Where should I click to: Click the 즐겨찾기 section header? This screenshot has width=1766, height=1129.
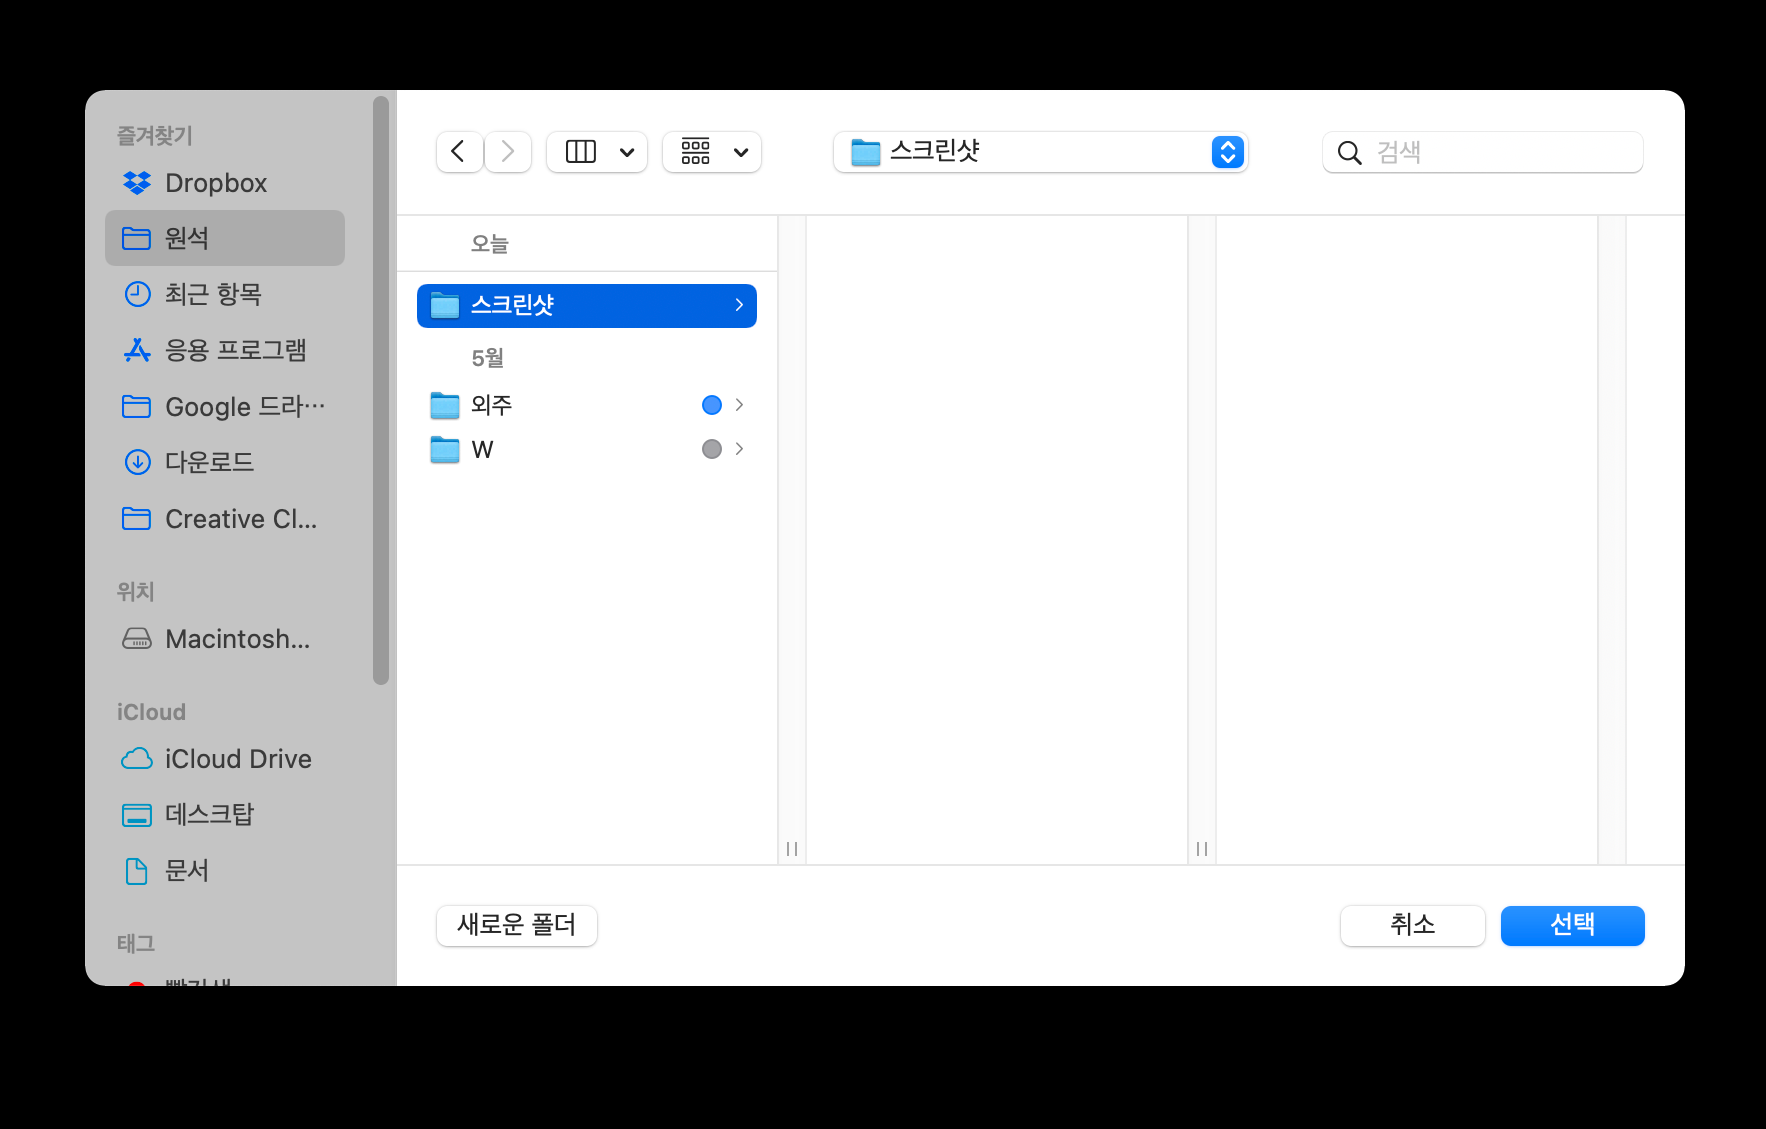[x=155, y=135]
